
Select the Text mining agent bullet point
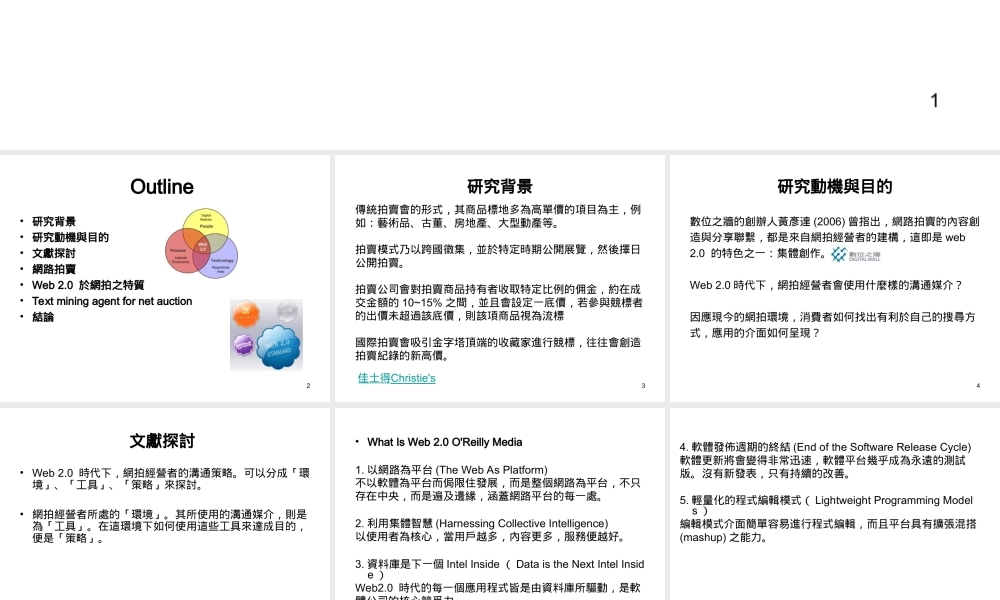[x=112, y=301]
